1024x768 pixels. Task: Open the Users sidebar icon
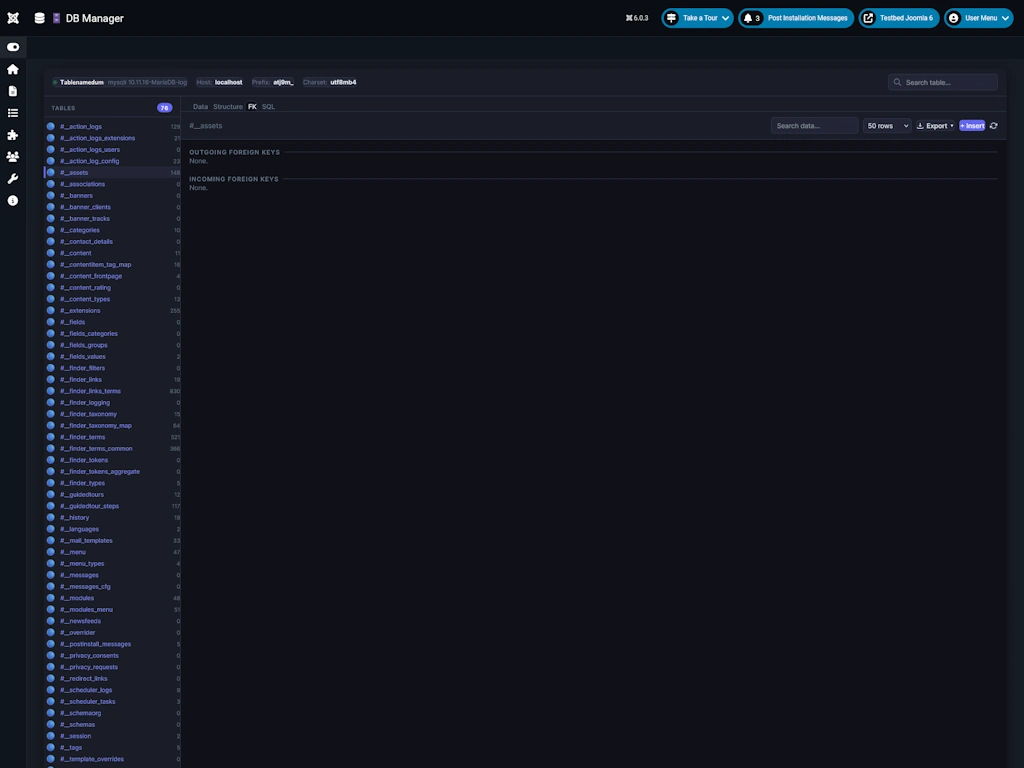click(13, 157)
